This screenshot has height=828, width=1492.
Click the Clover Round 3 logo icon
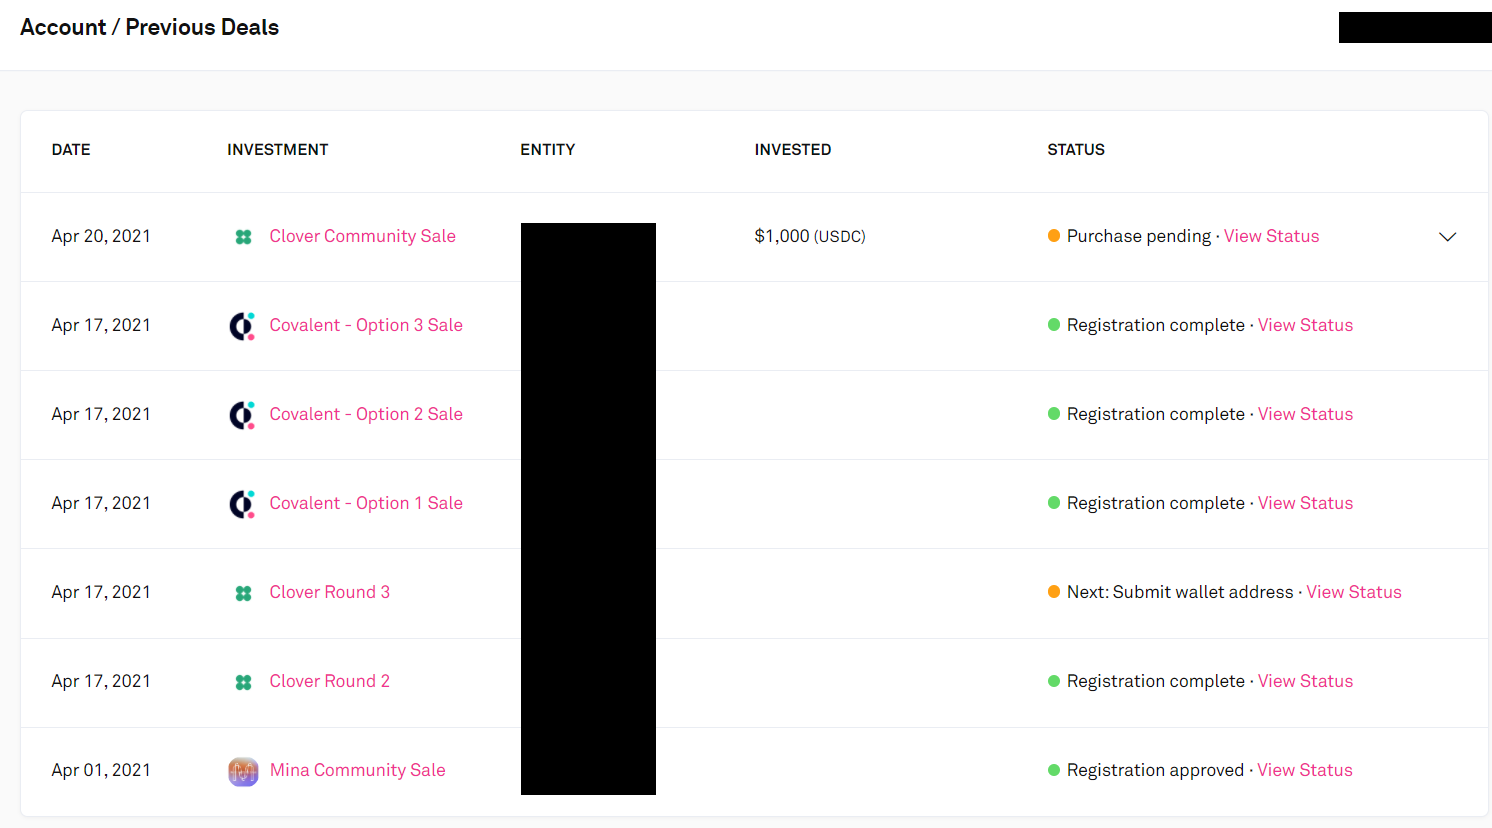click(x=243, y=593)
